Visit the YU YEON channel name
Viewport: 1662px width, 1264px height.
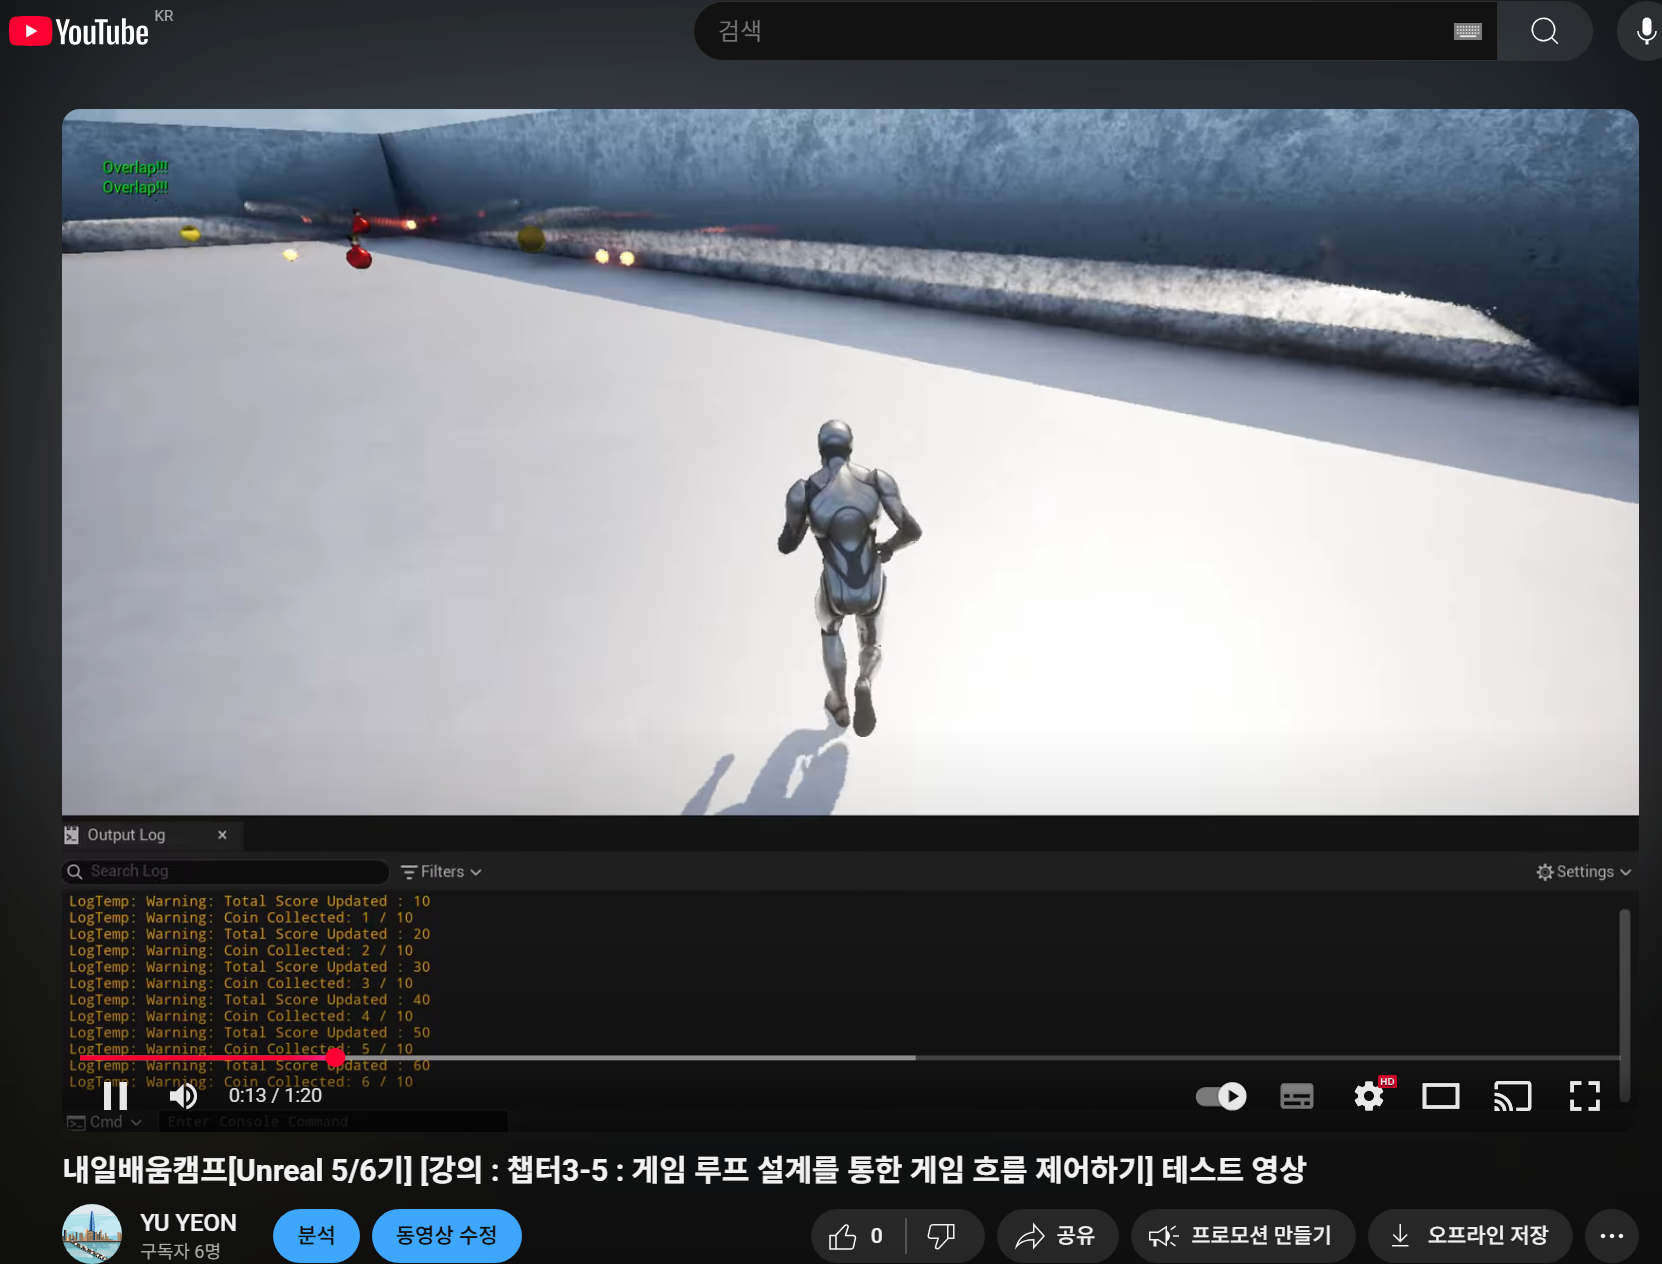[x=188, y=1223]
